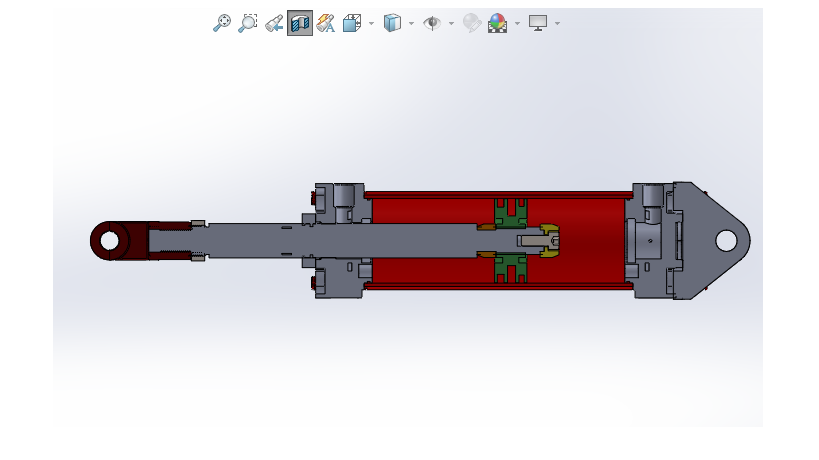The height and width of the screenshot is (460, 819).
Task: Click the View Settings monitor icon
Action: (x=538, y=23)
